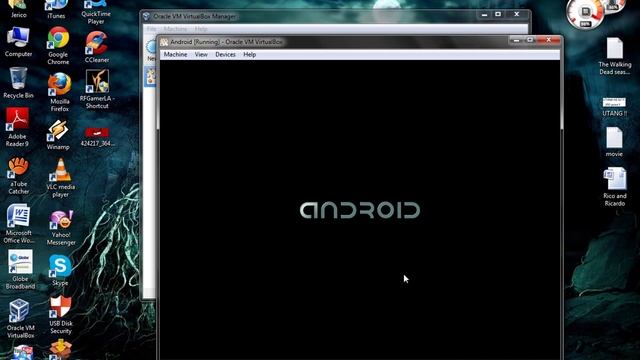
Task: Close the VirtualBox Manager window
Action: pos(517,14)
